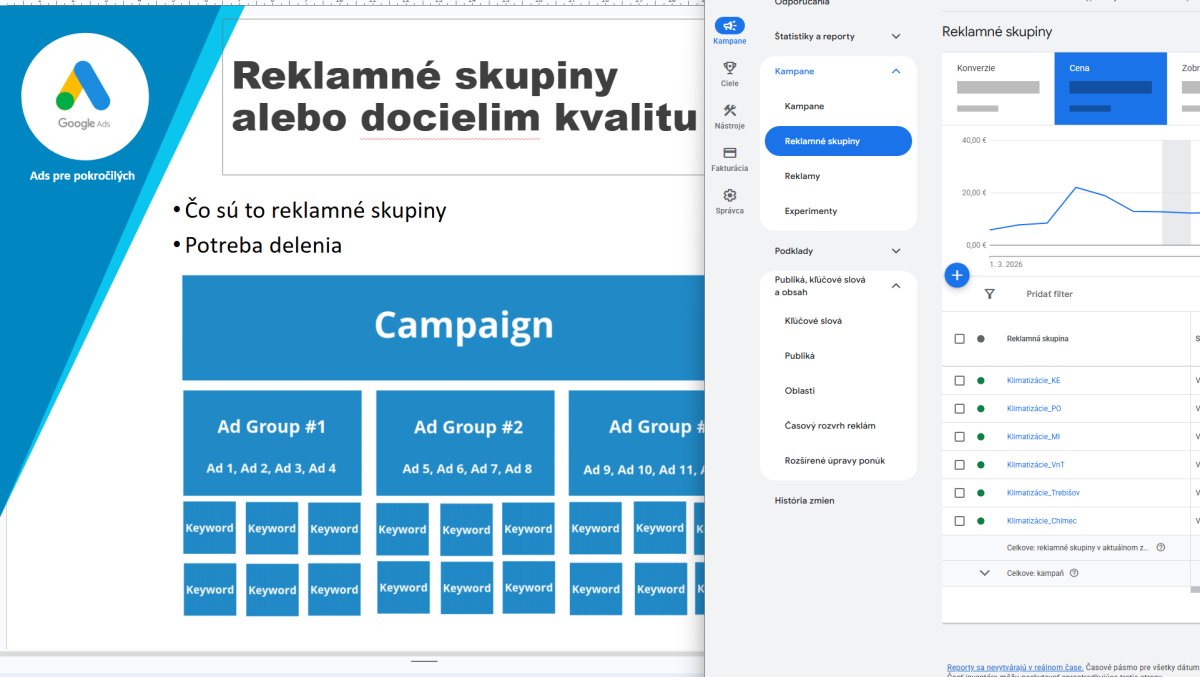The height and width of the screenshot is (677, 1200).
Task: Expand the Celkove: kampaň row chevron
Action: [984, 573]
